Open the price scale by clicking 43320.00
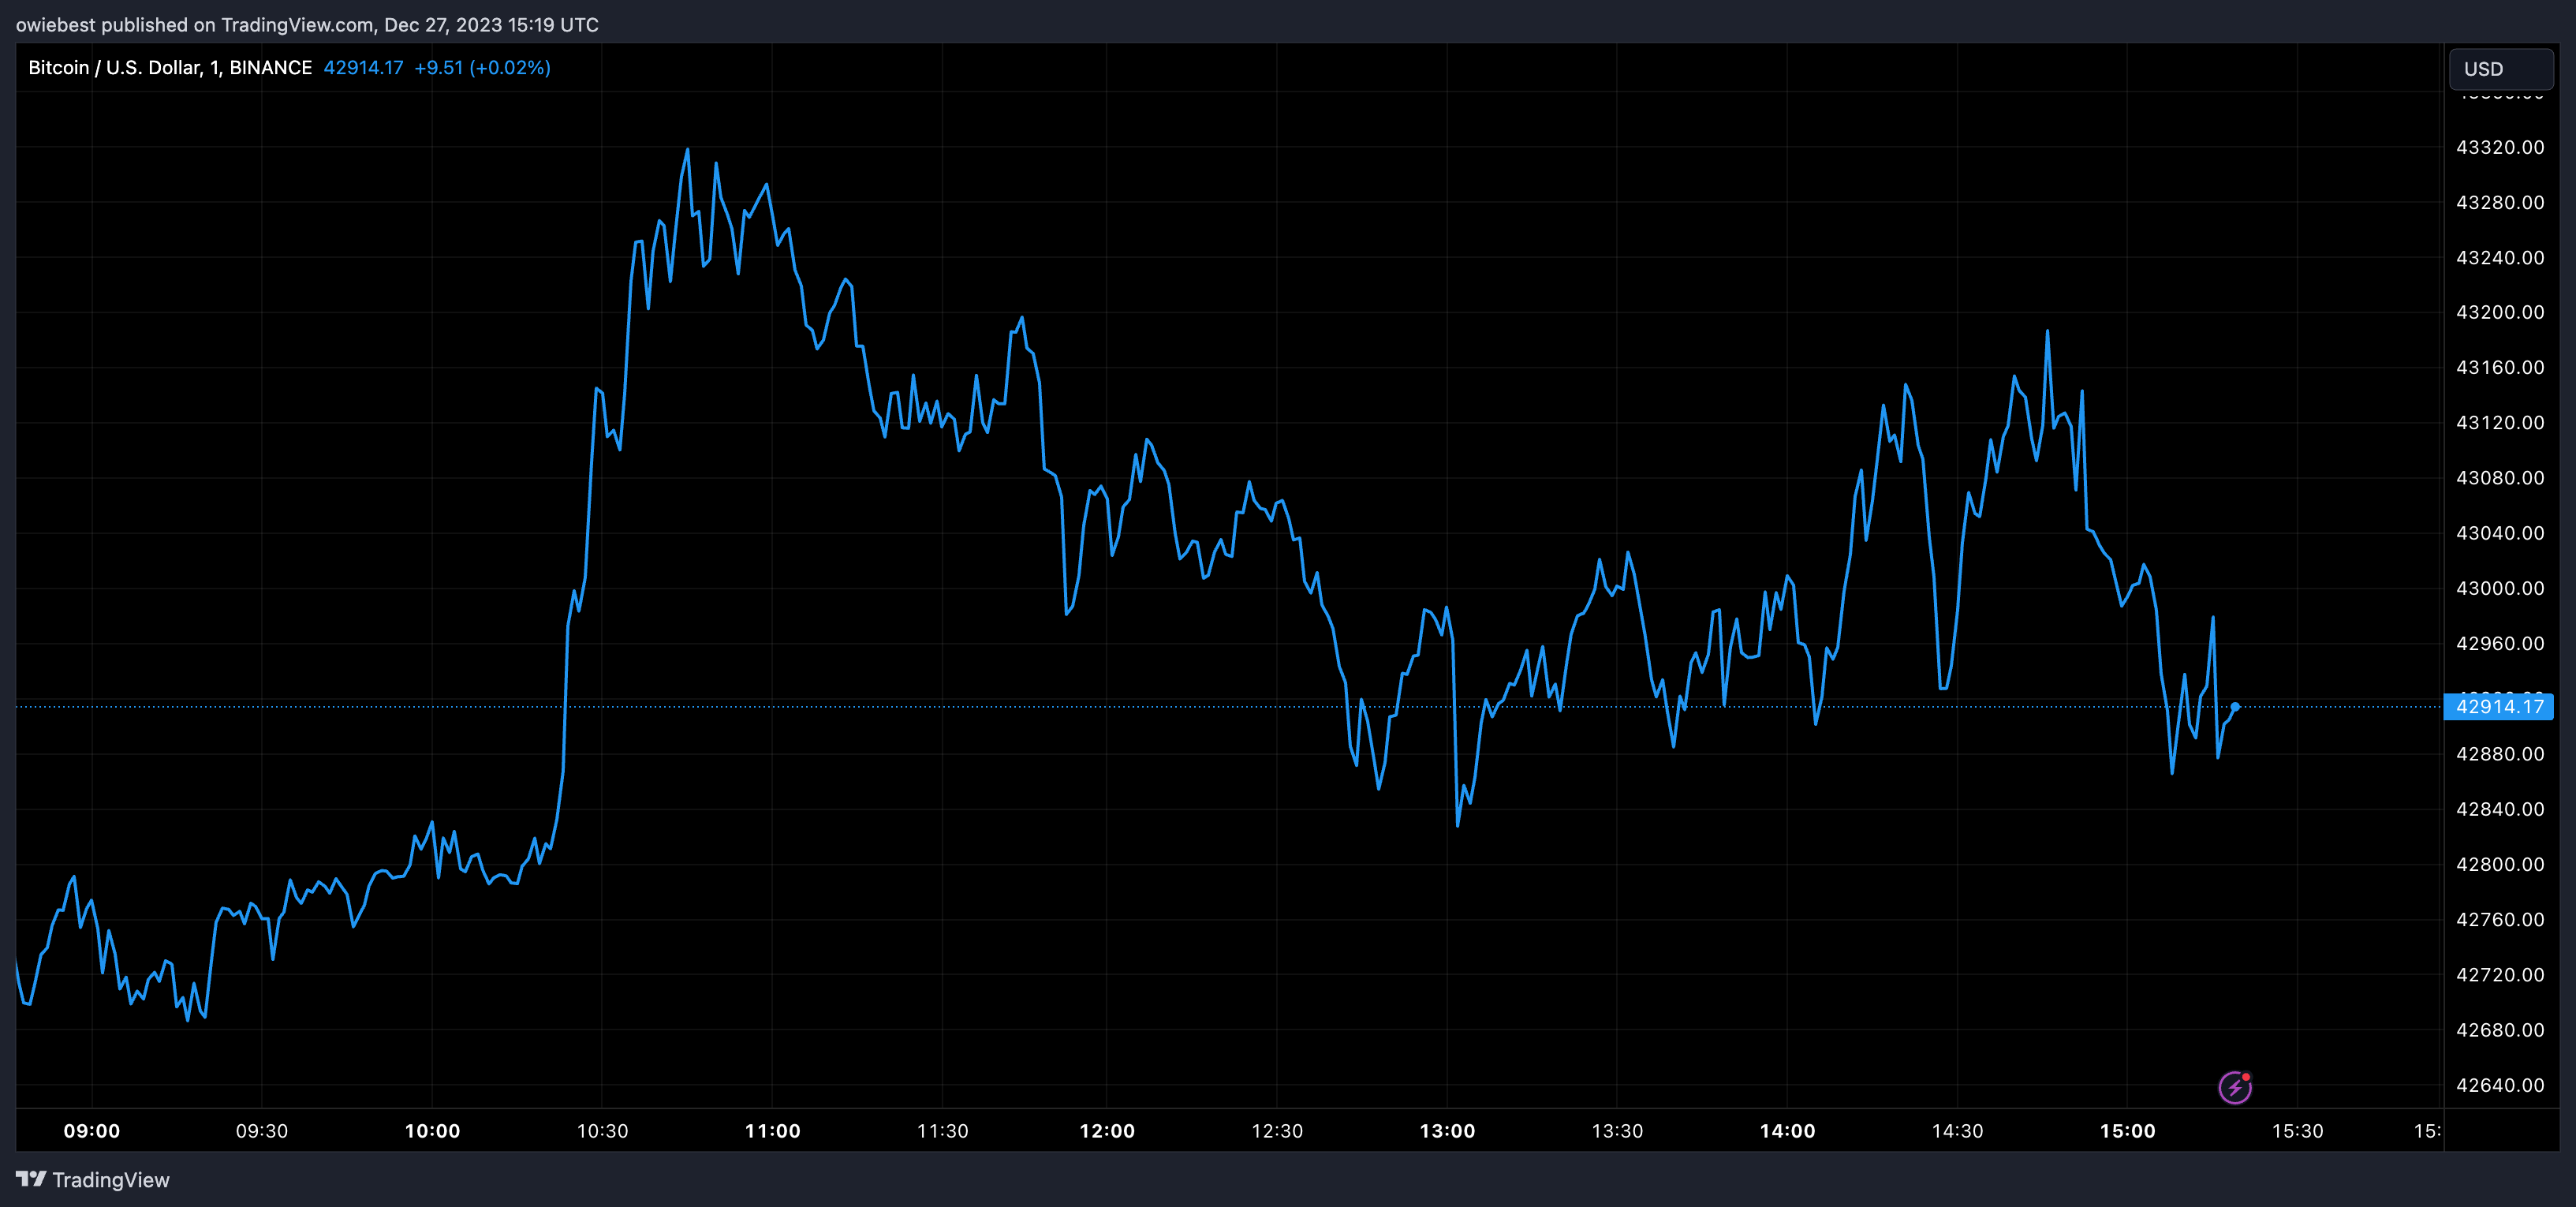2576x1207 pixels. (2502, 146)
